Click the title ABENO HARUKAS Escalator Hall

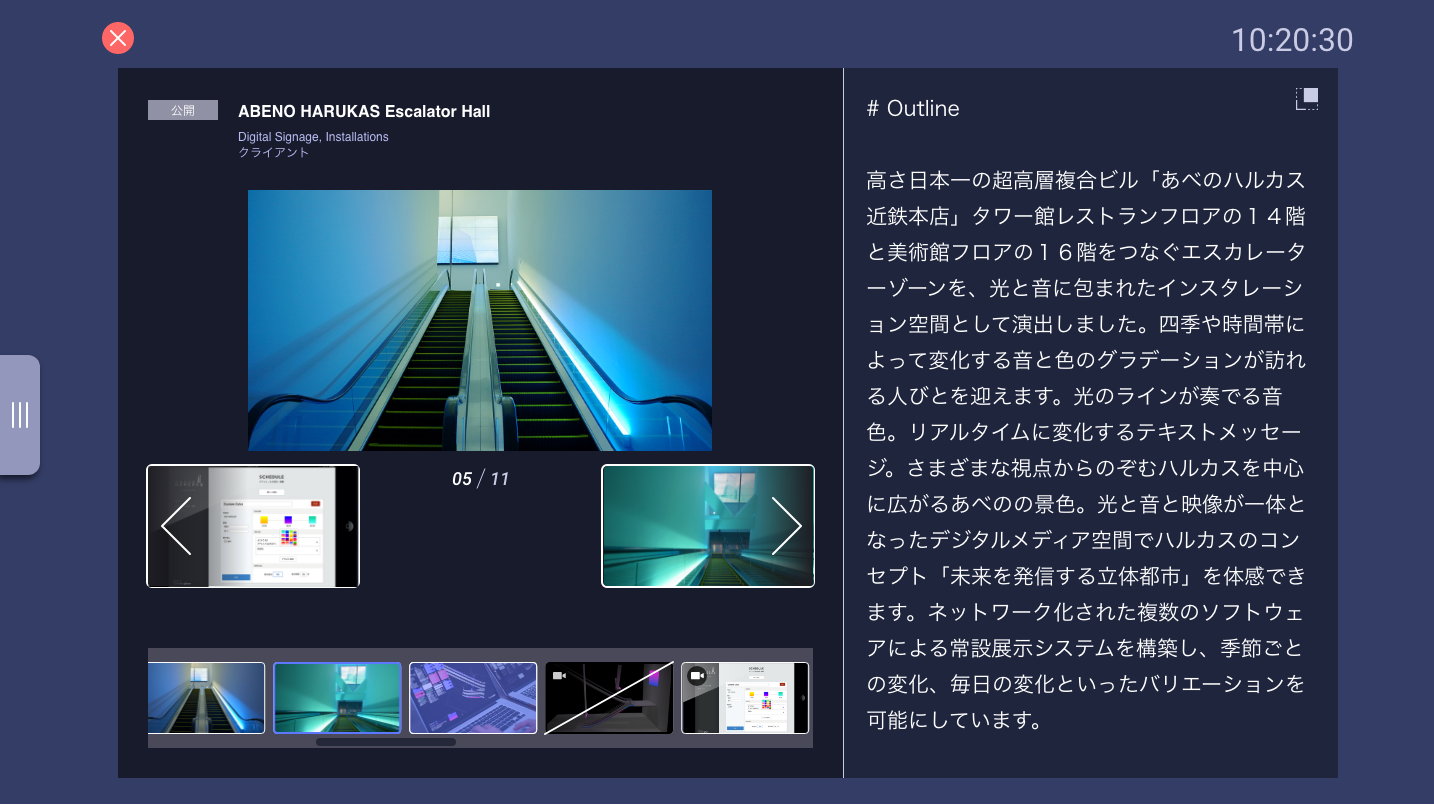364,112
